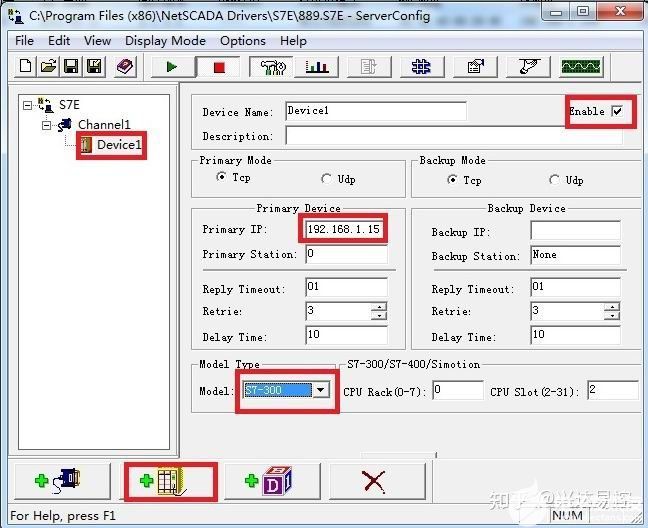Select Tcp under Primary Mode
Screen dimensions: 648x528
click(x=222, y=177)
